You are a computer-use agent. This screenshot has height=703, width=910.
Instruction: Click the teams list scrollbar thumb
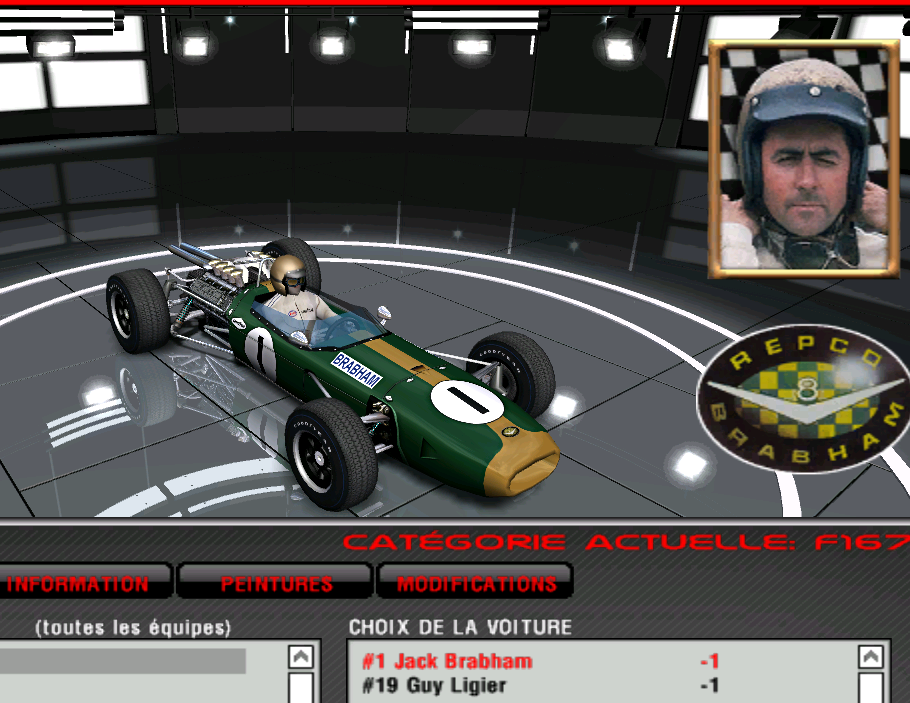pos(301,687)
